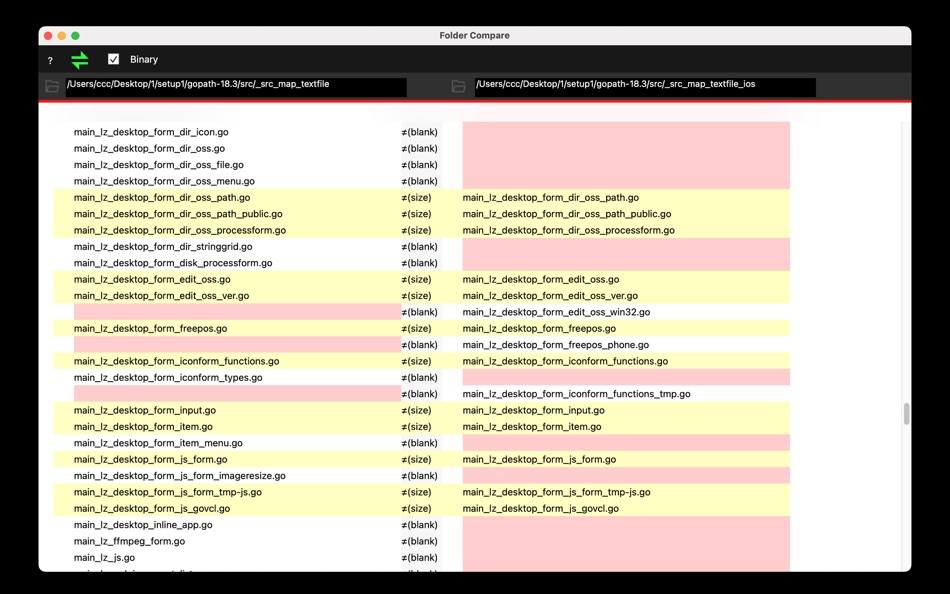This screenshot has height=594, width=950.
Task: Click the right folder path ending _textfile_ios
Action: [x=645, y=87]
